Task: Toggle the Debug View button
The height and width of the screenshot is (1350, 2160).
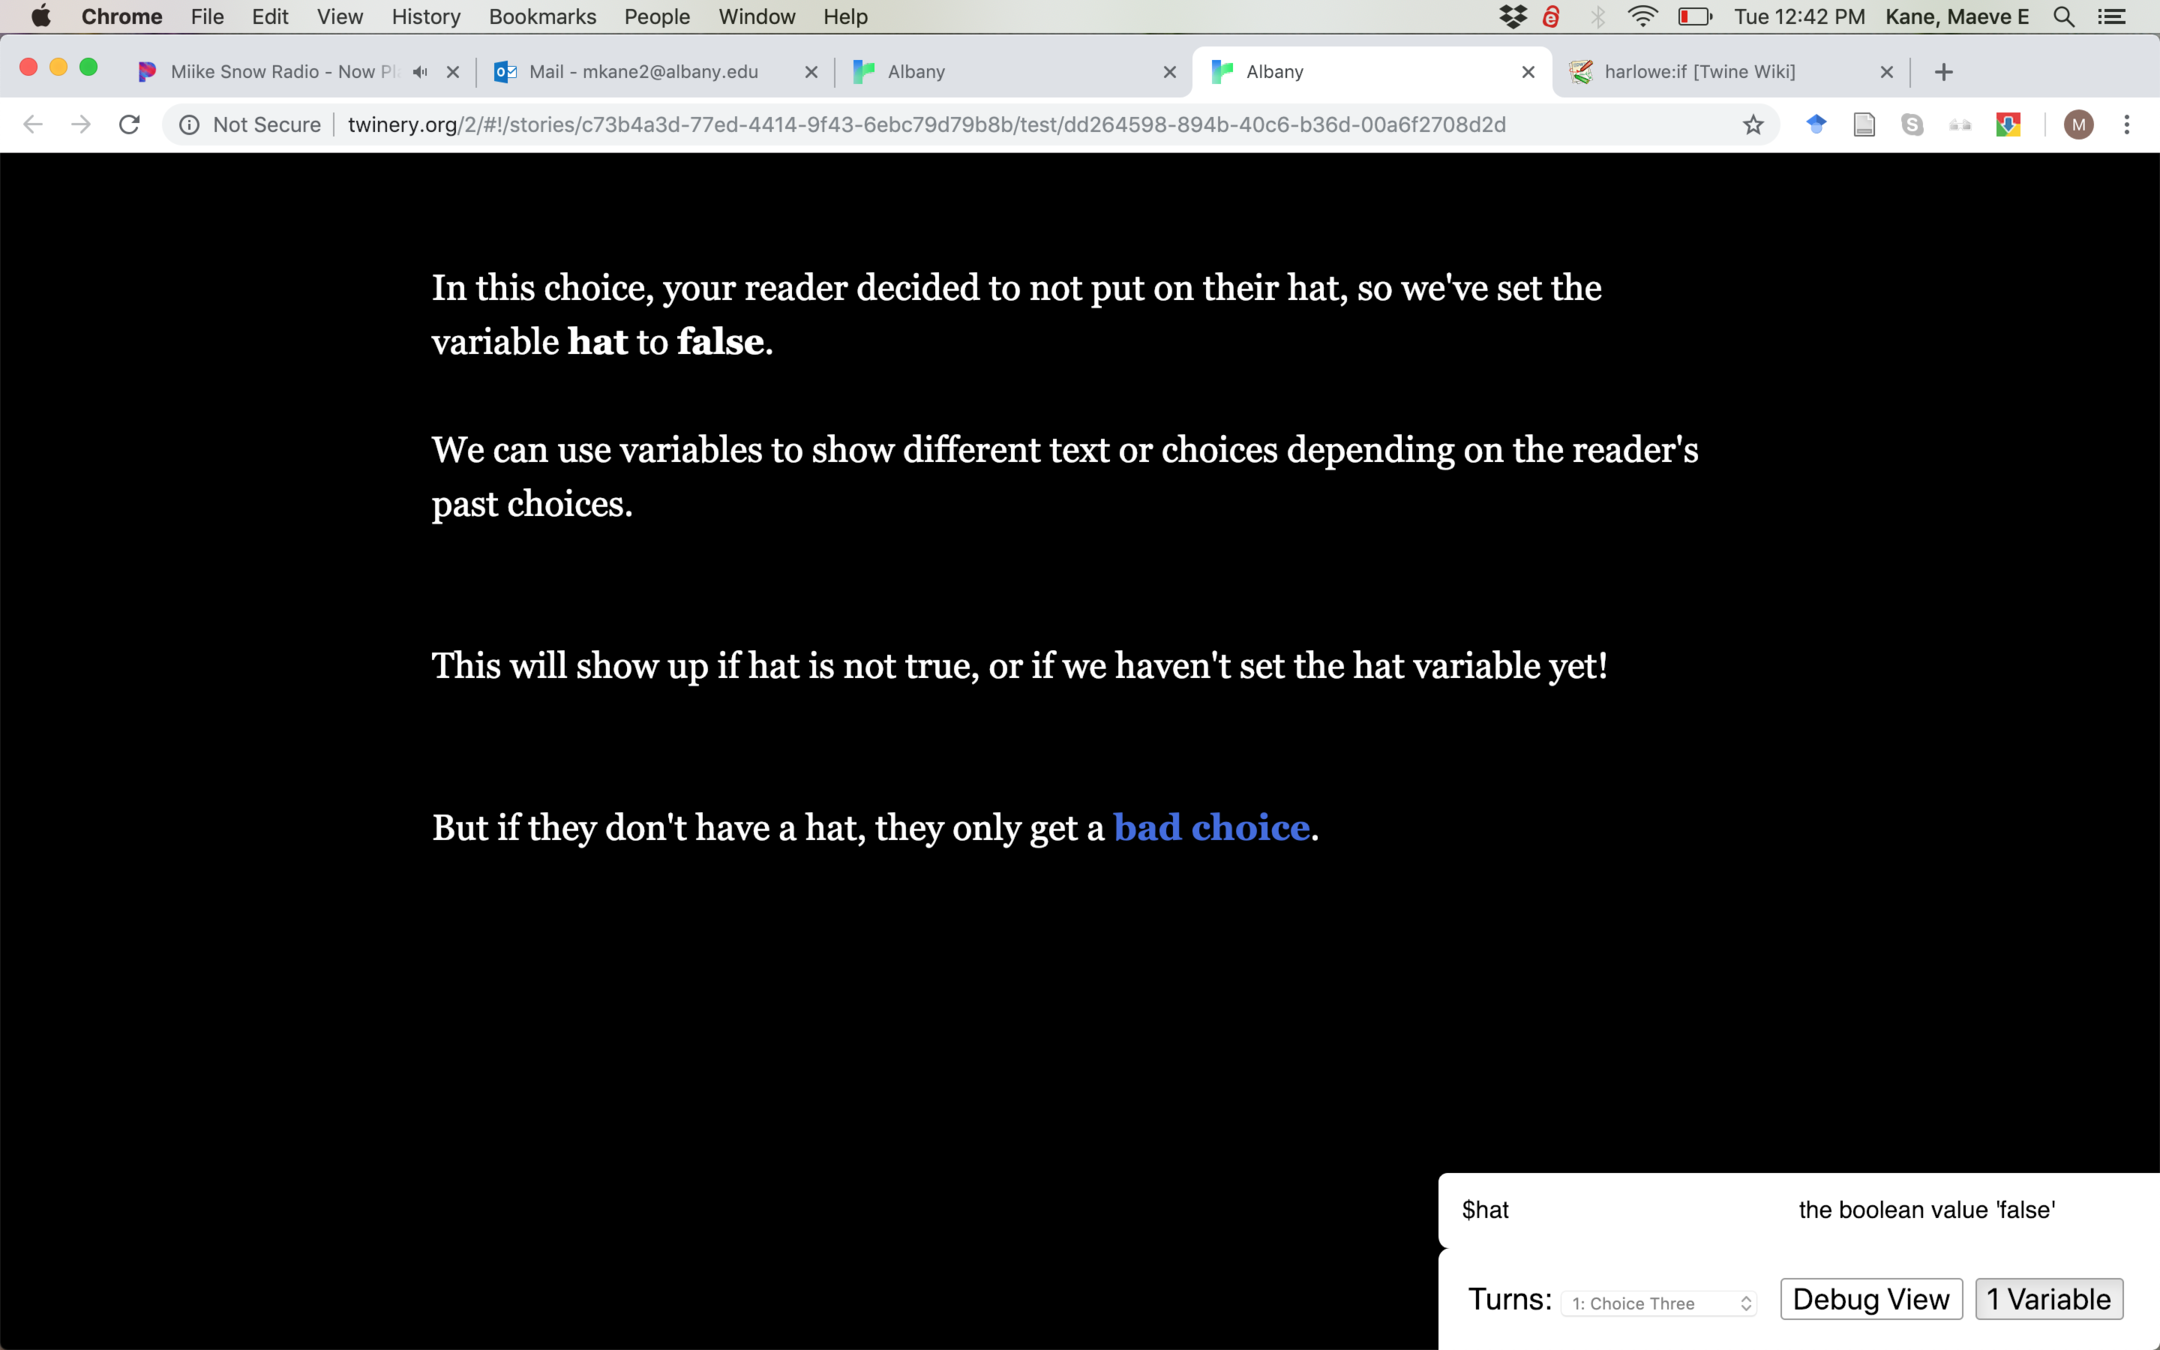Action: 1870,1299
